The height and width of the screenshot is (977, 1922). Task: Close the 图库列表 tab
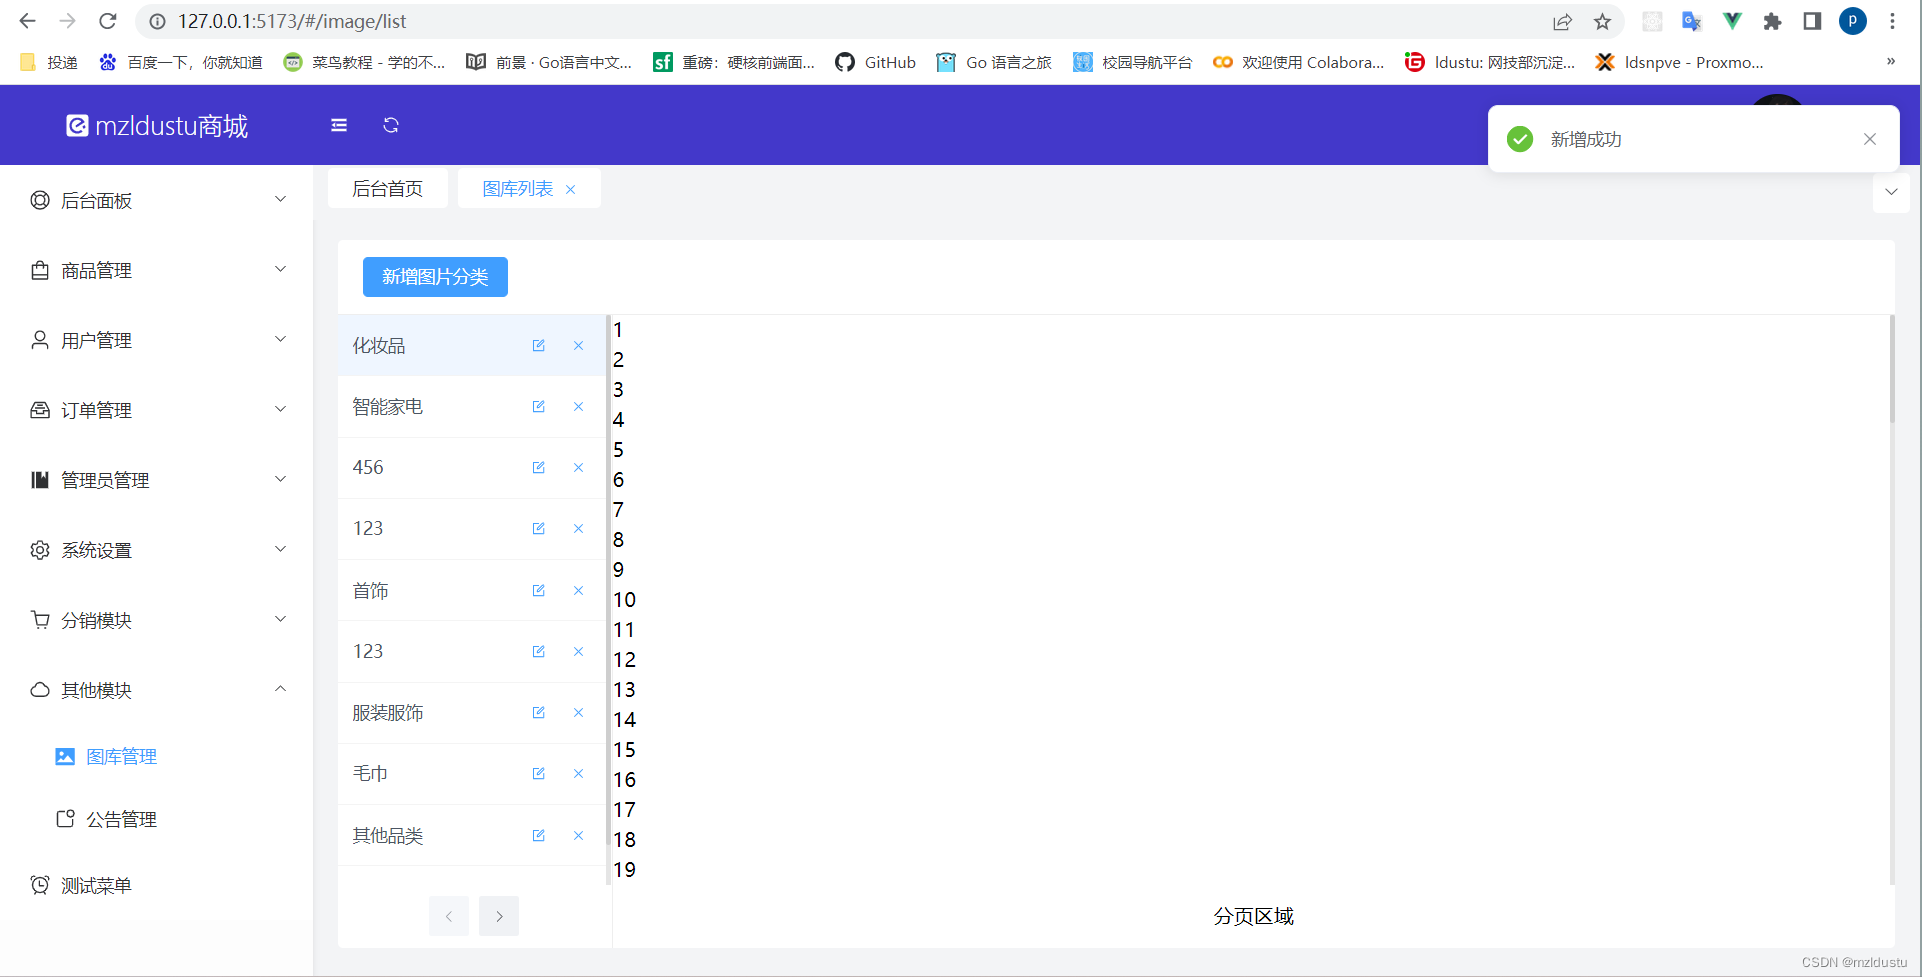pos(571,189)
